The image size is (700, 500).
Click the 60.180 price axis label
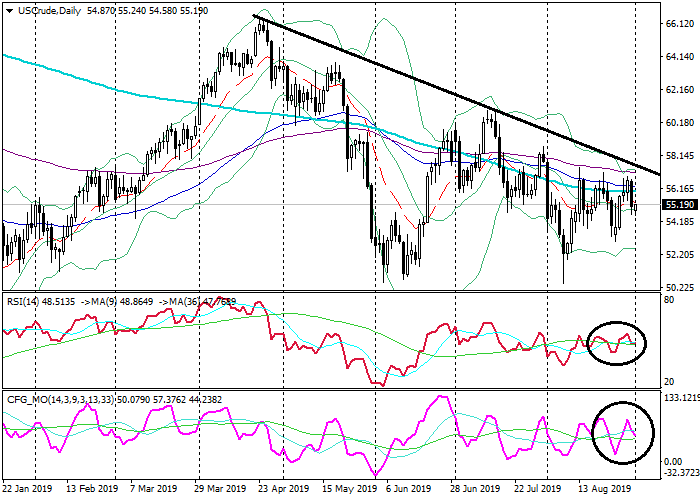679,123
